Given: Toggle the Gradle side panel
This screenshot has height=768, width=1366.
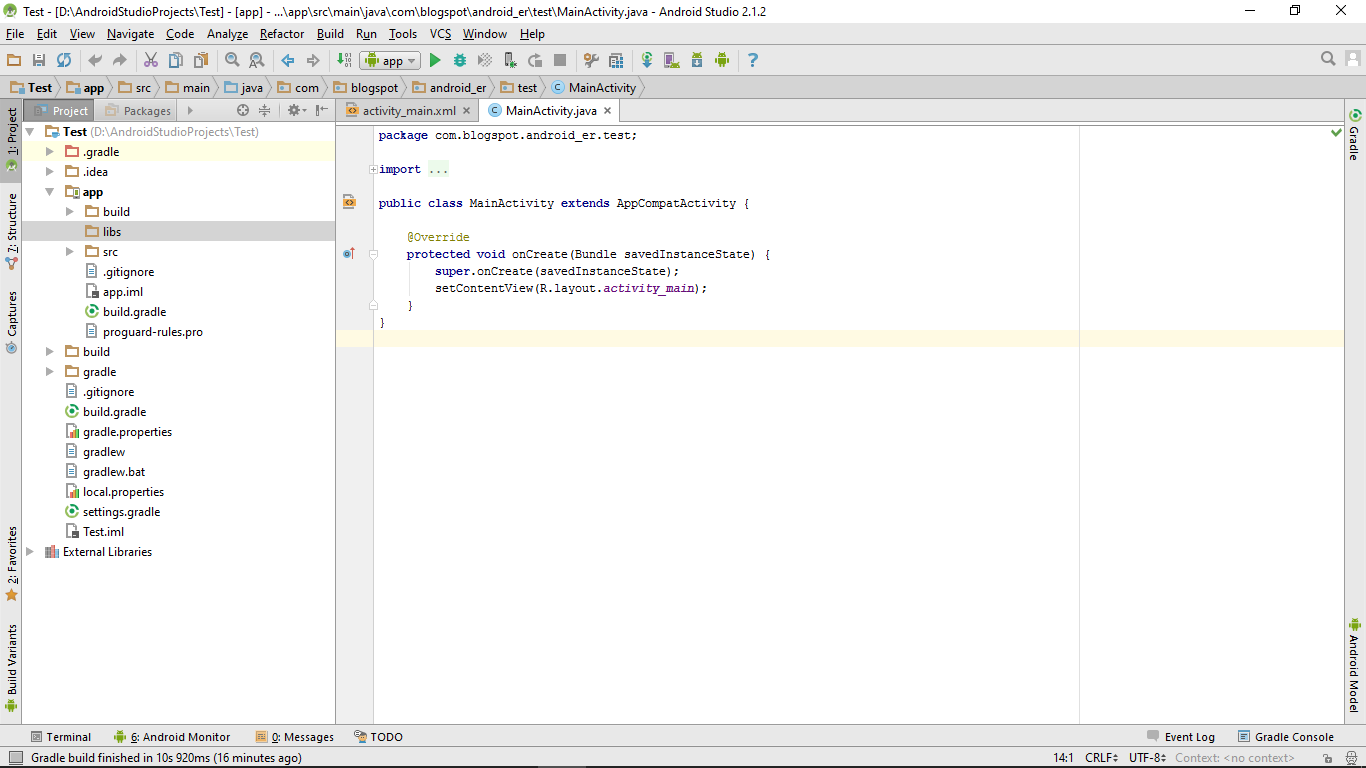Looking at the screenshot, I should (x=1355, y=135).
